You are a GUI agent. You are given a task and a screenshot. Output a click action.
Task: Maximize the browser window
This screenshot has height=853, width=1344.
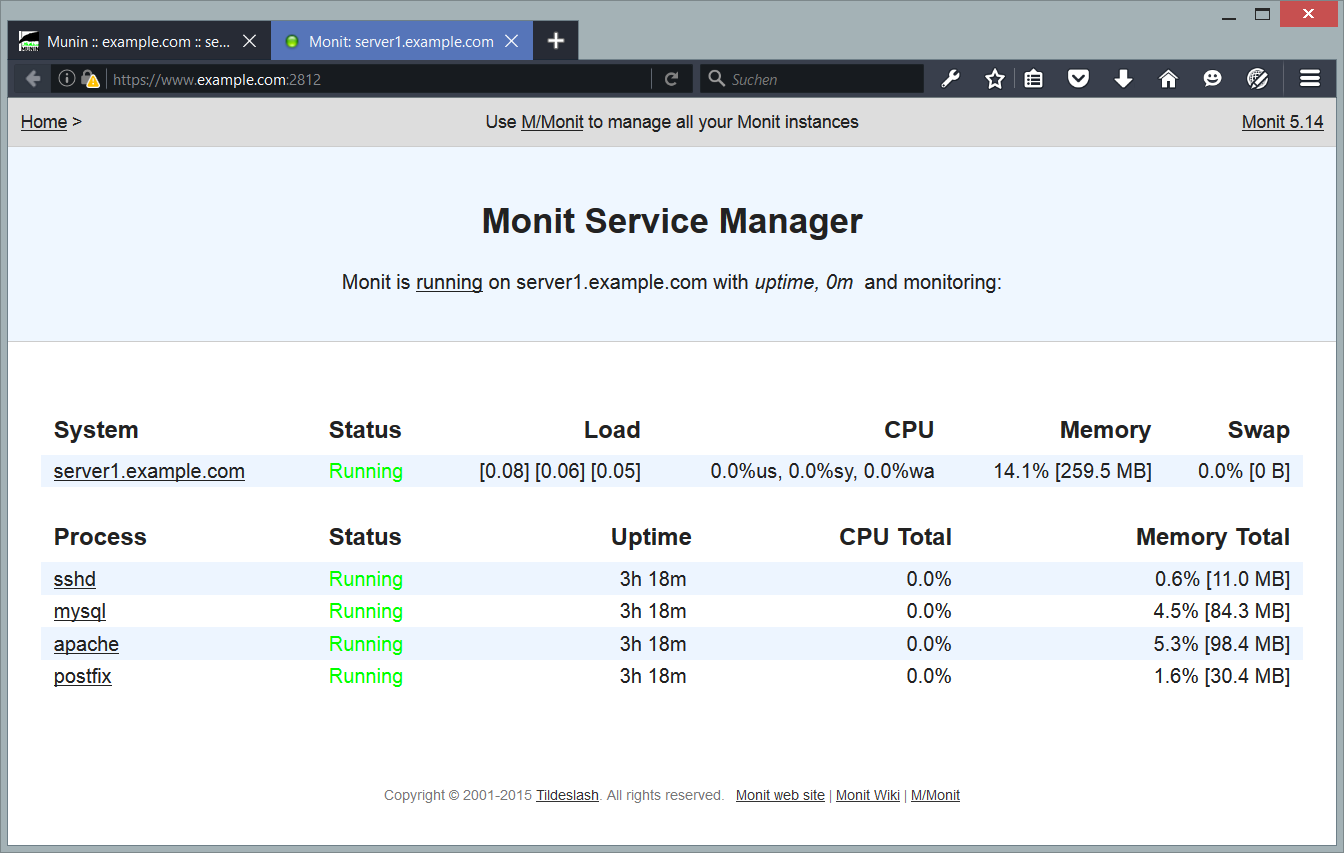(1262, 14)
